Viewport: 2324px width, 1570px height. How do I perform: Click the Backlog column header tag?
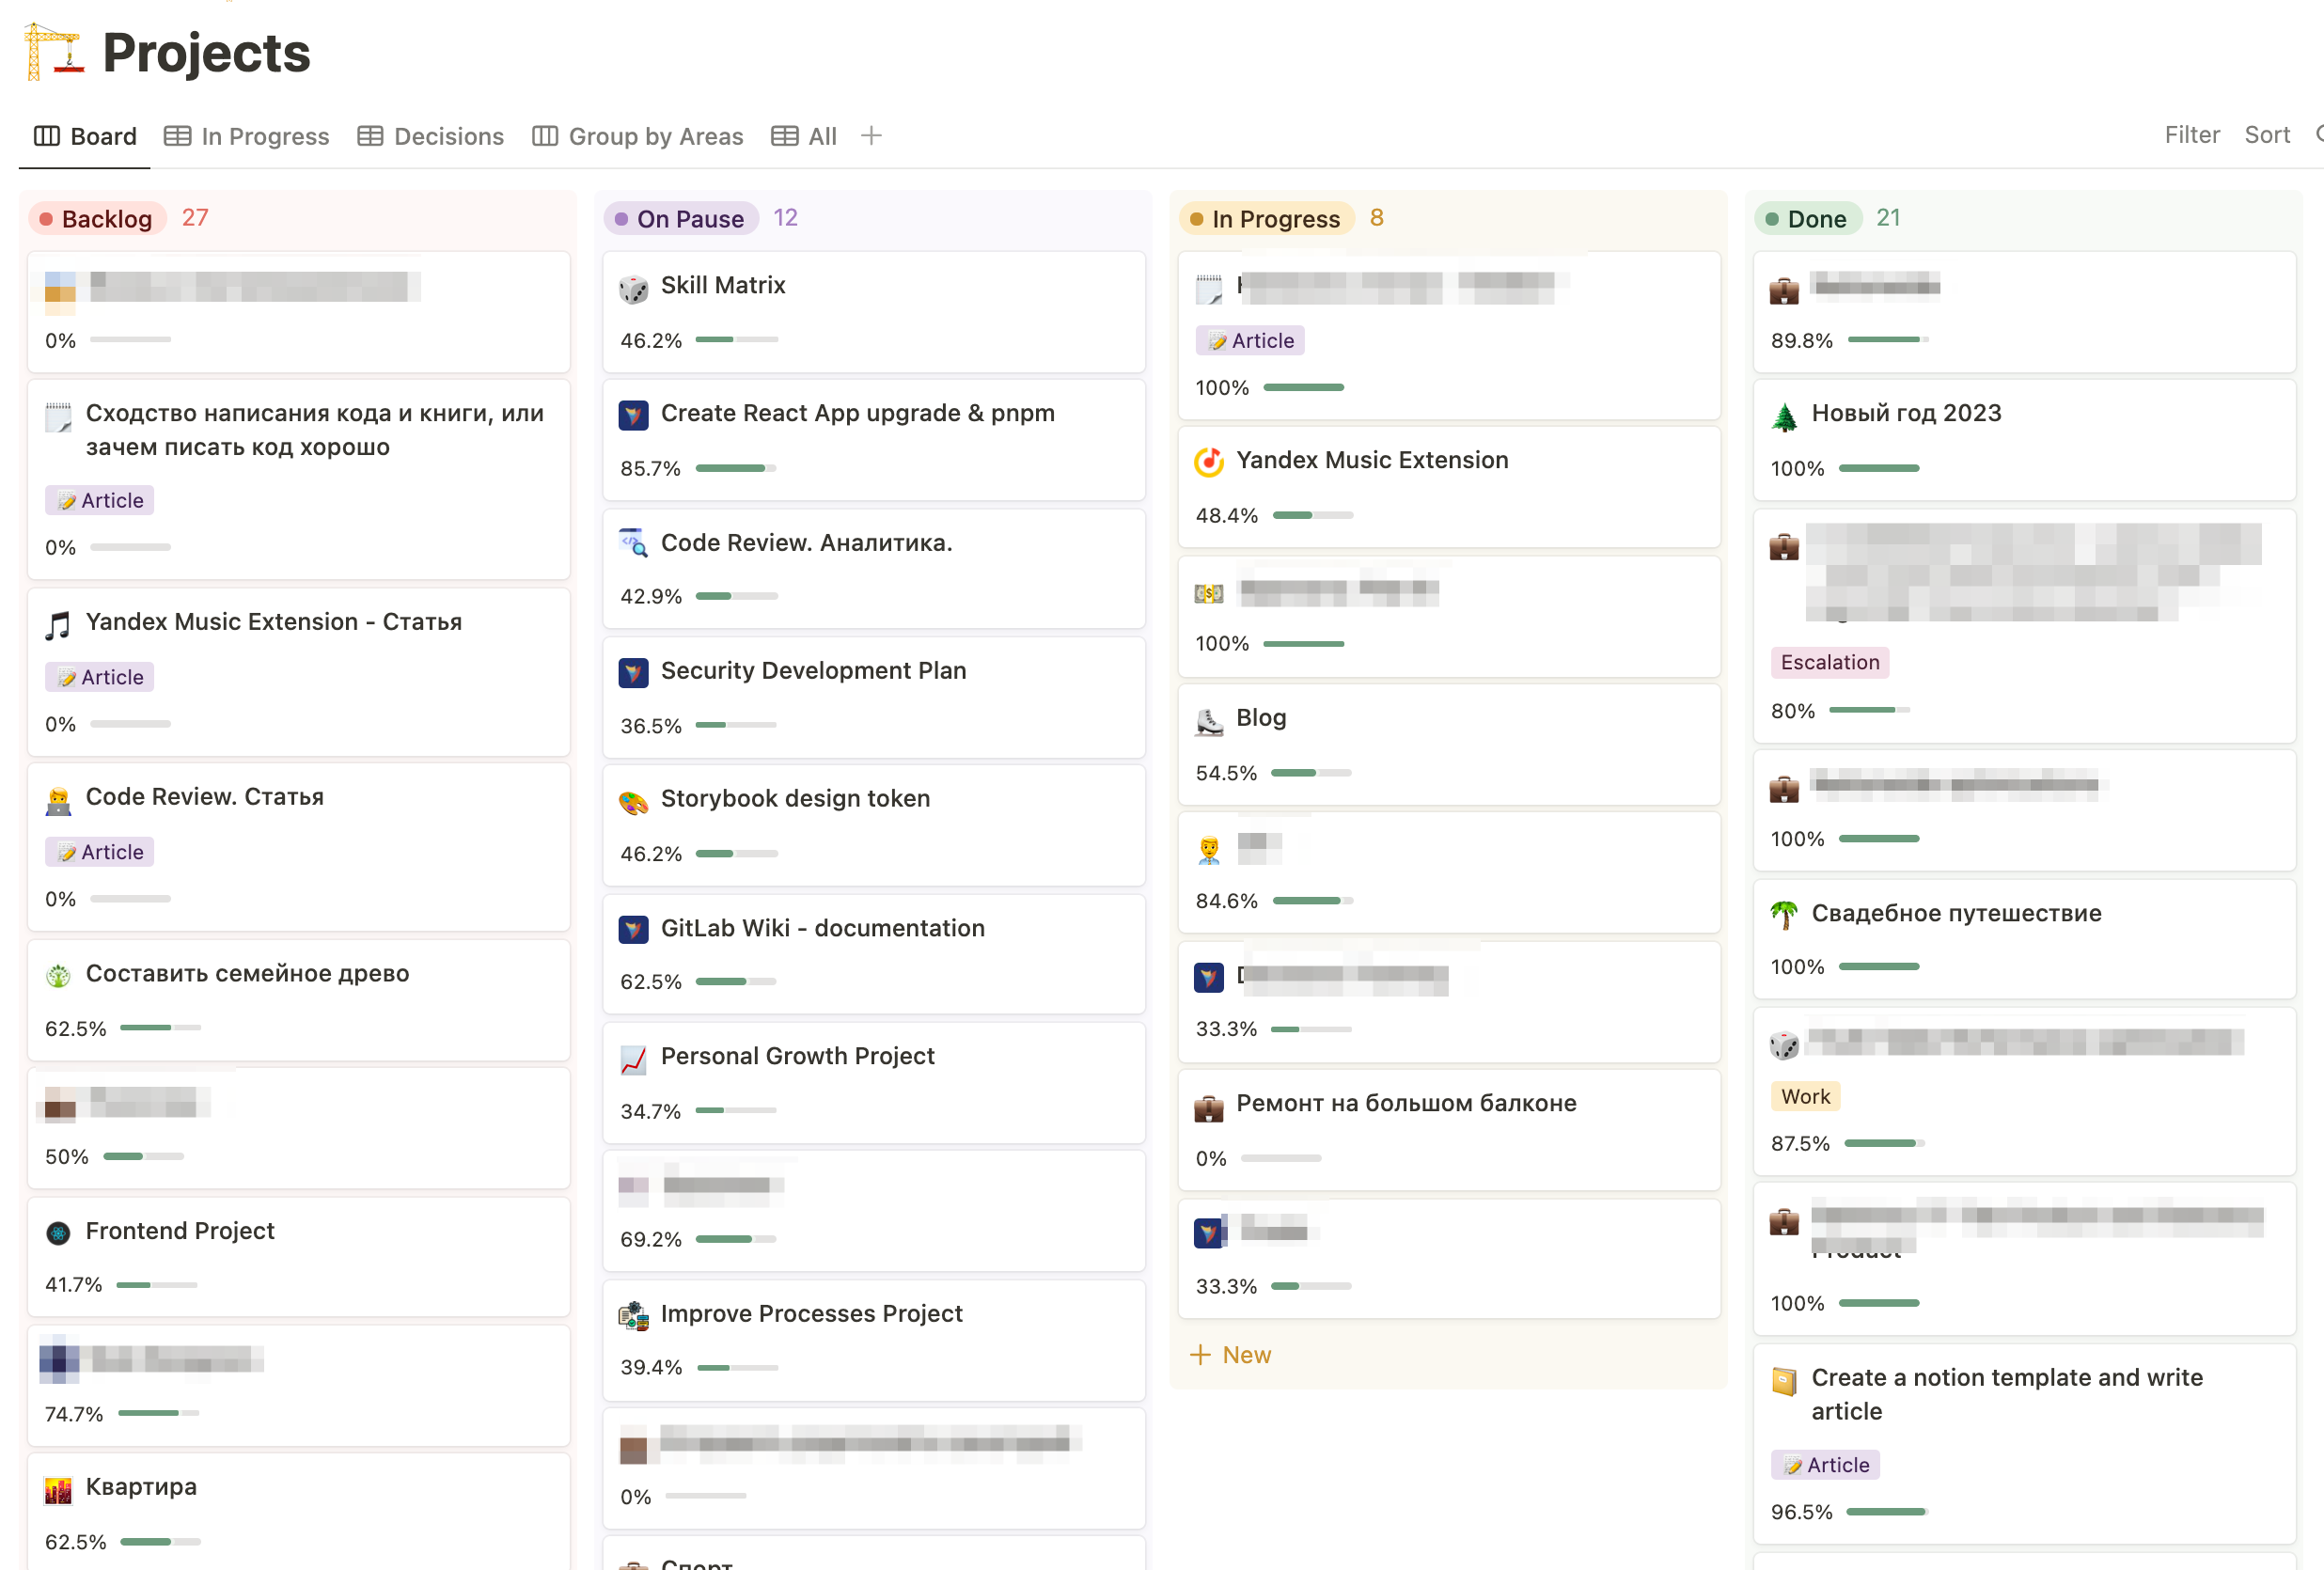pos(98,219)
